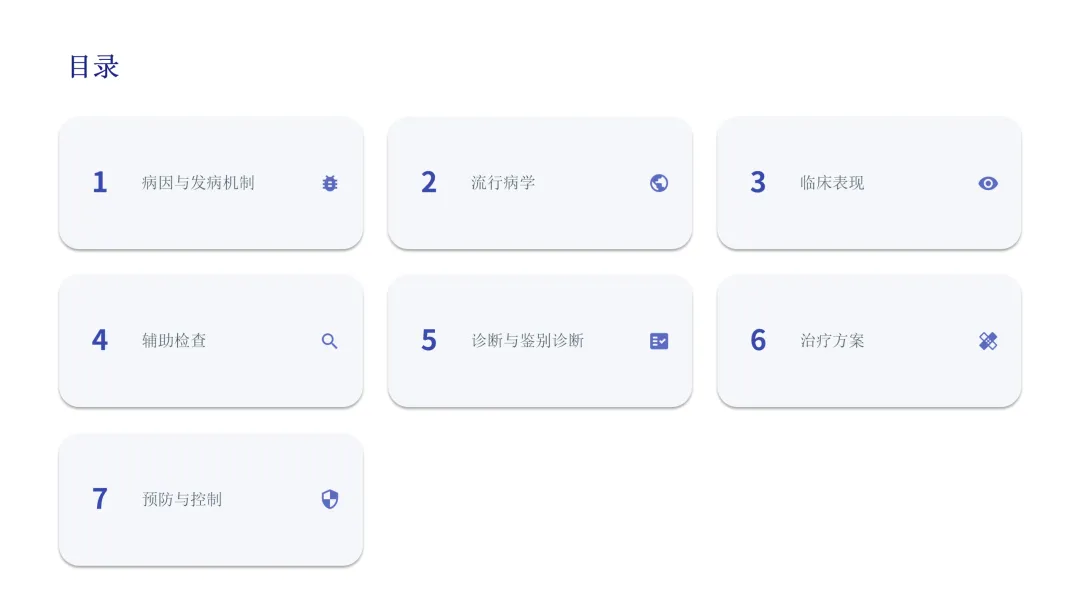Click the magnifier icon beside 辅助检查

[x=330, y=341]
